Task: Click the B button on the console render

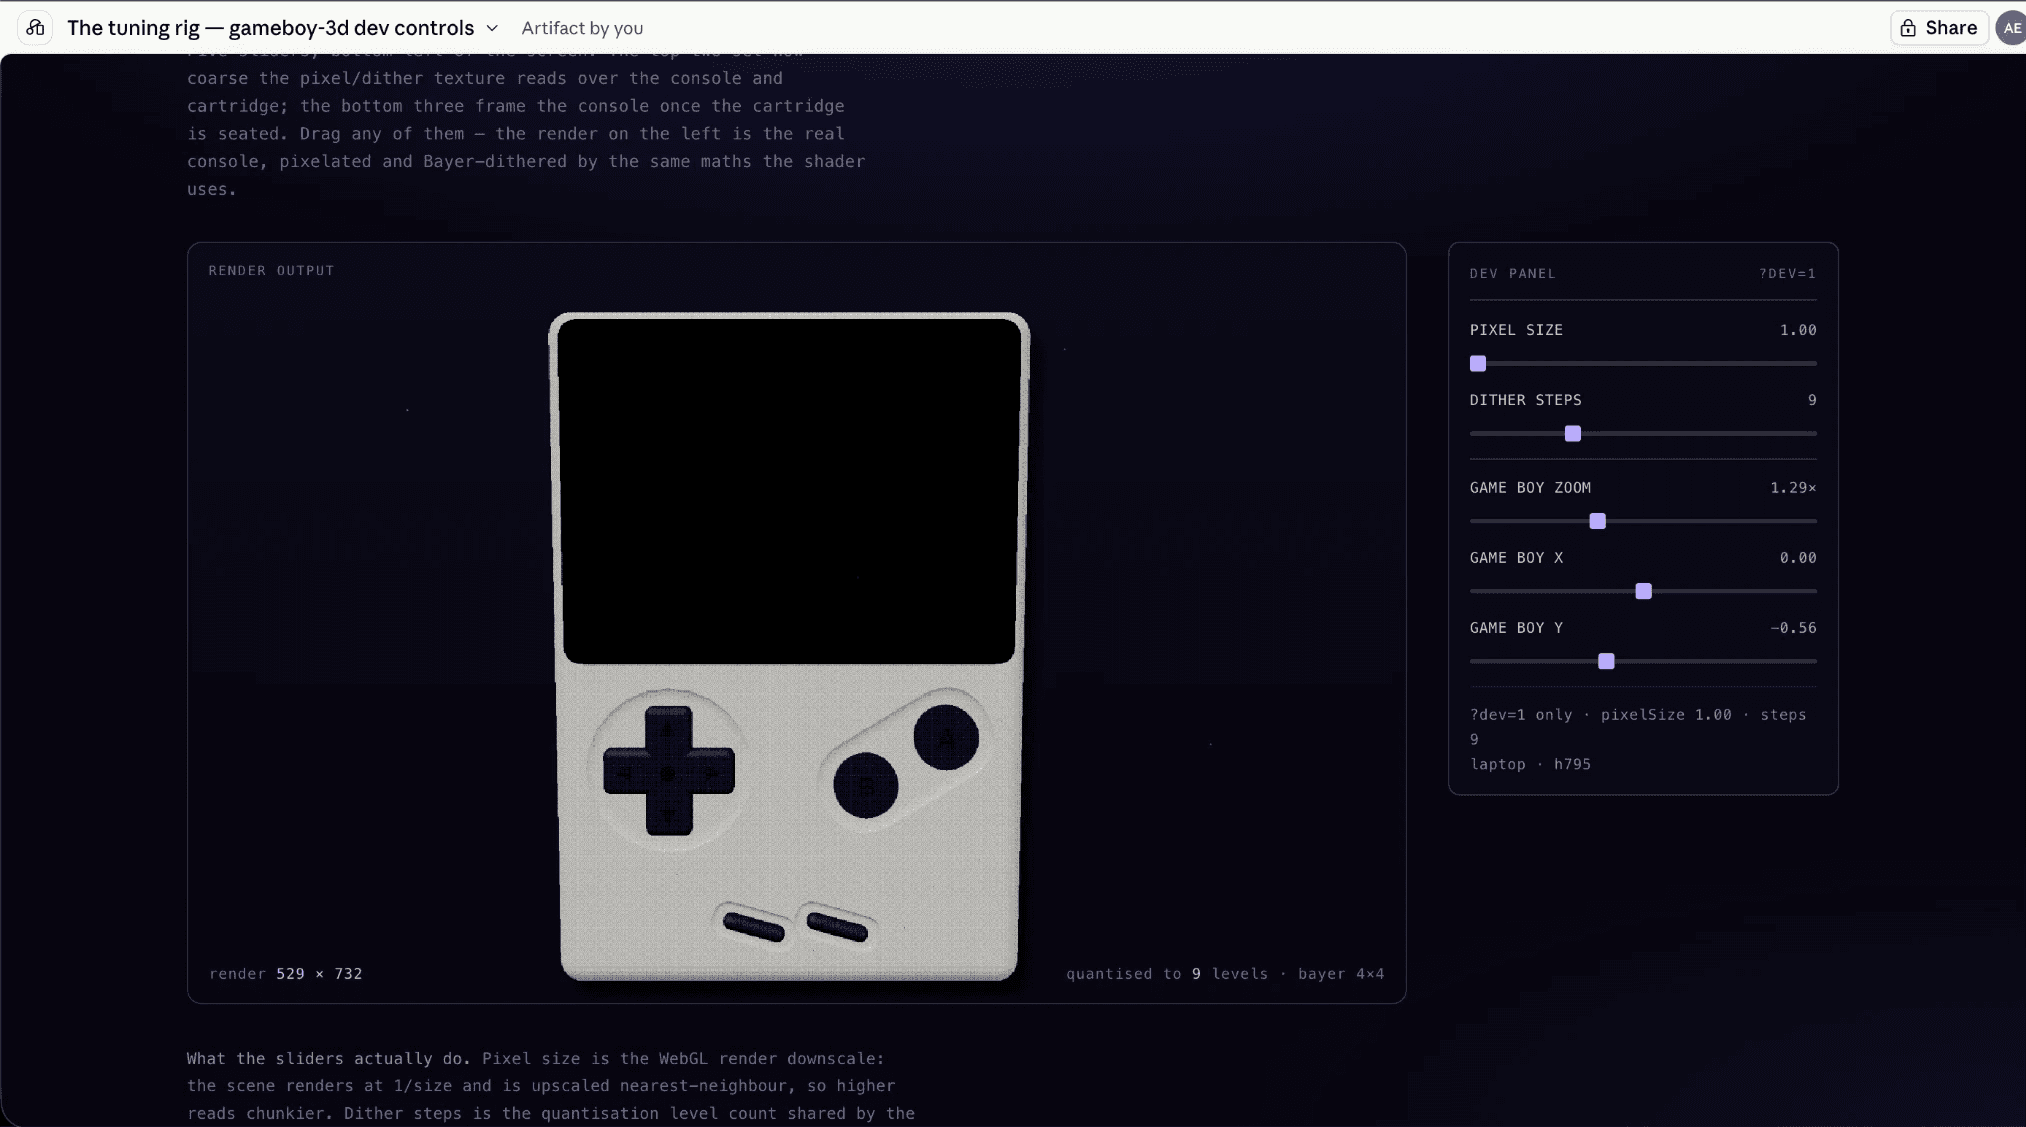Action: click(x=866, y=786)
